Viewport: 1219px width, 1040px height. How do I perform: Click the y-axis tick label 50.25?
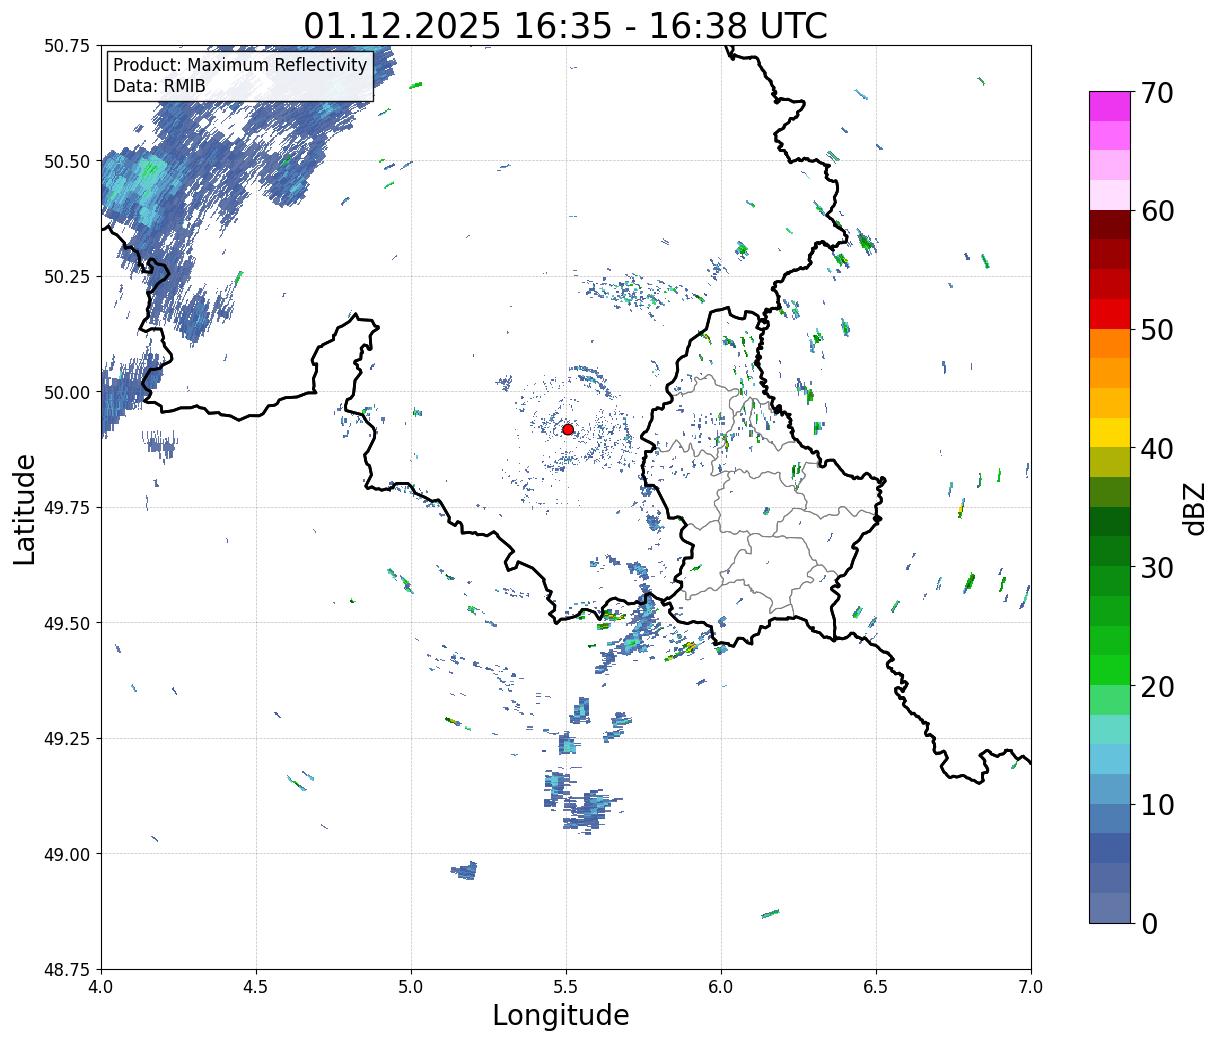click(67, 277)
